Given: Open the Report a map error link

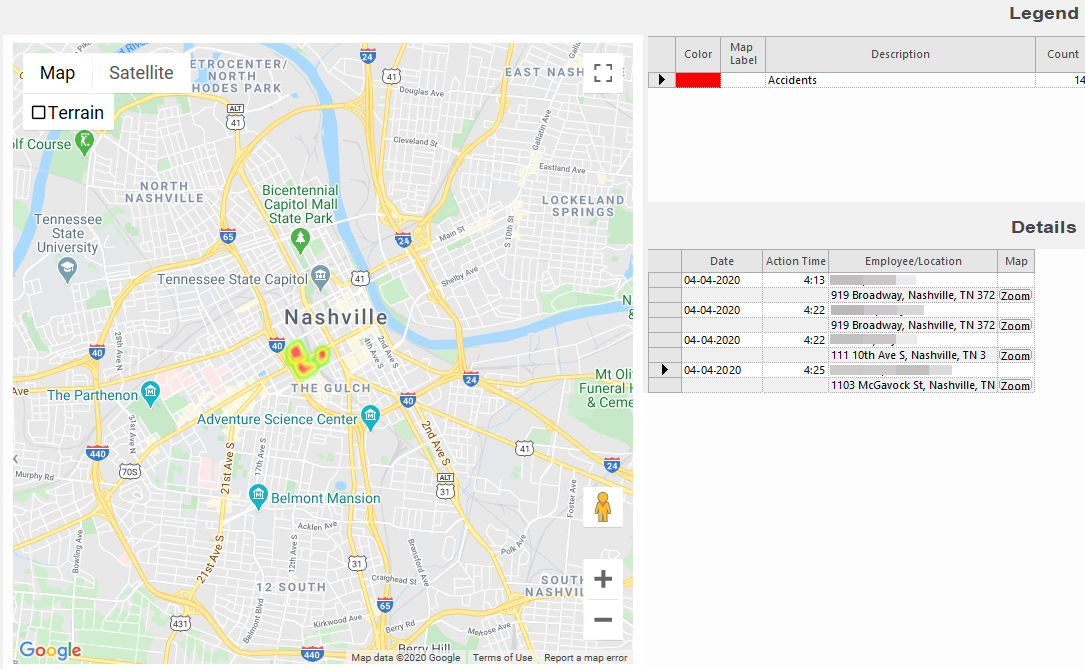Looking at the screenshot, I should point(586,658).
